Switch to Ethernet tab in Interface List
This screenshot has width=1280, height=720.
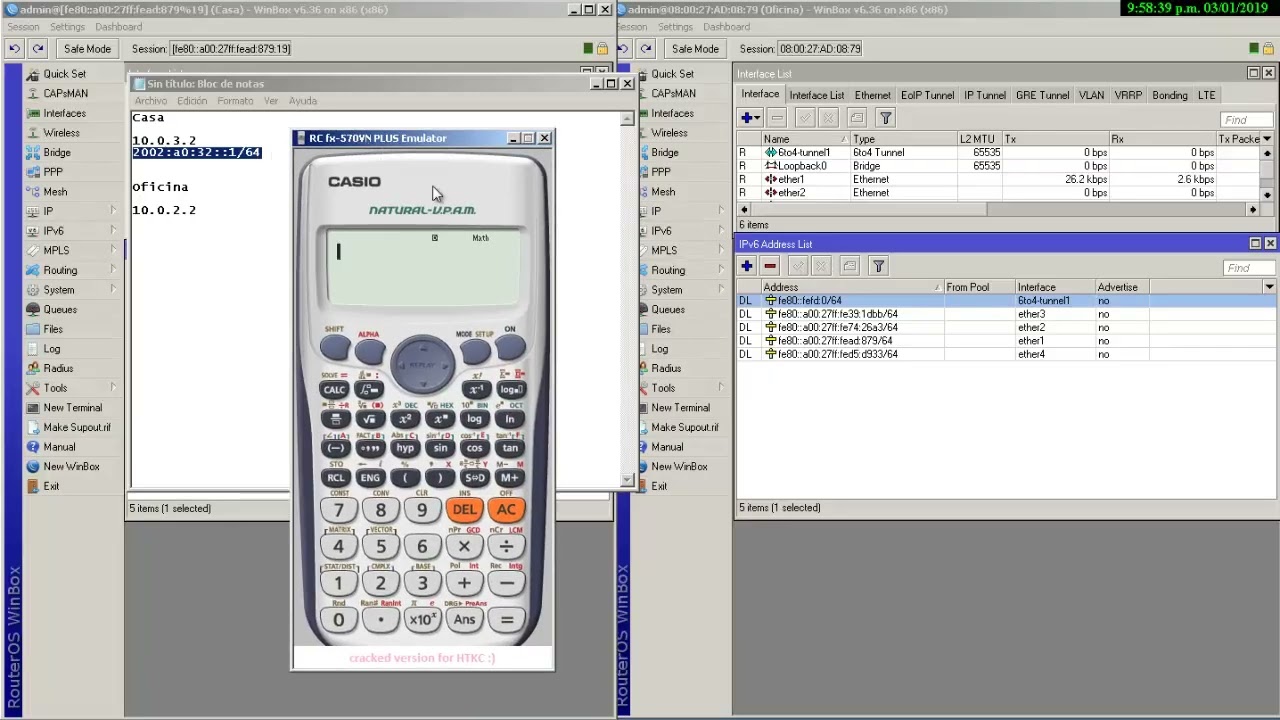click(x=872, y=95)
